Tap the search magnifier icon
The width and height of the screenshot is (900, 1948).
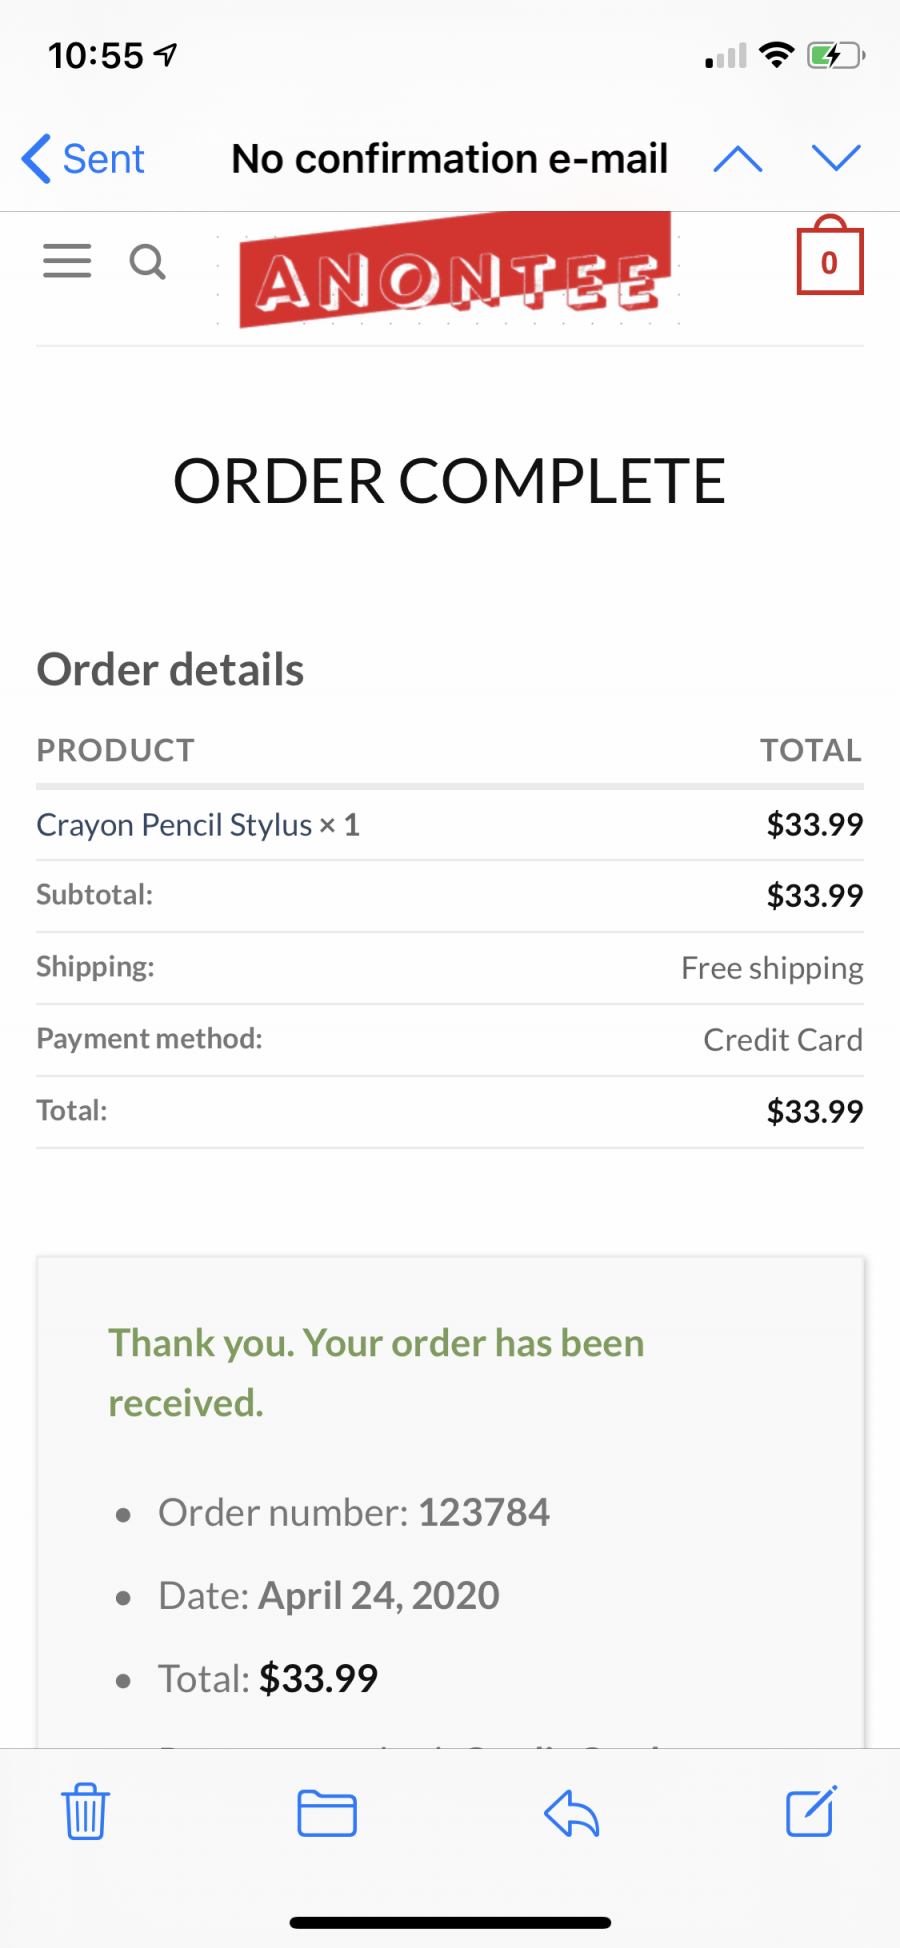coord(148,262)
